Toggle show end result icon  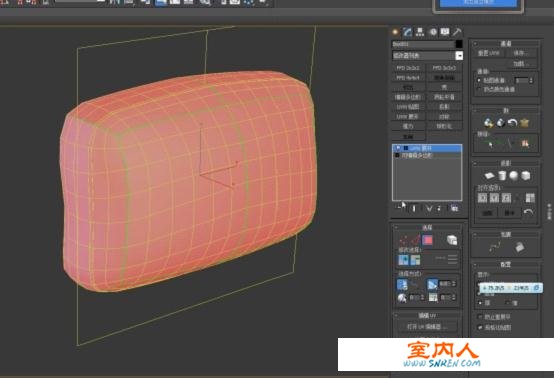click(414, 208)
